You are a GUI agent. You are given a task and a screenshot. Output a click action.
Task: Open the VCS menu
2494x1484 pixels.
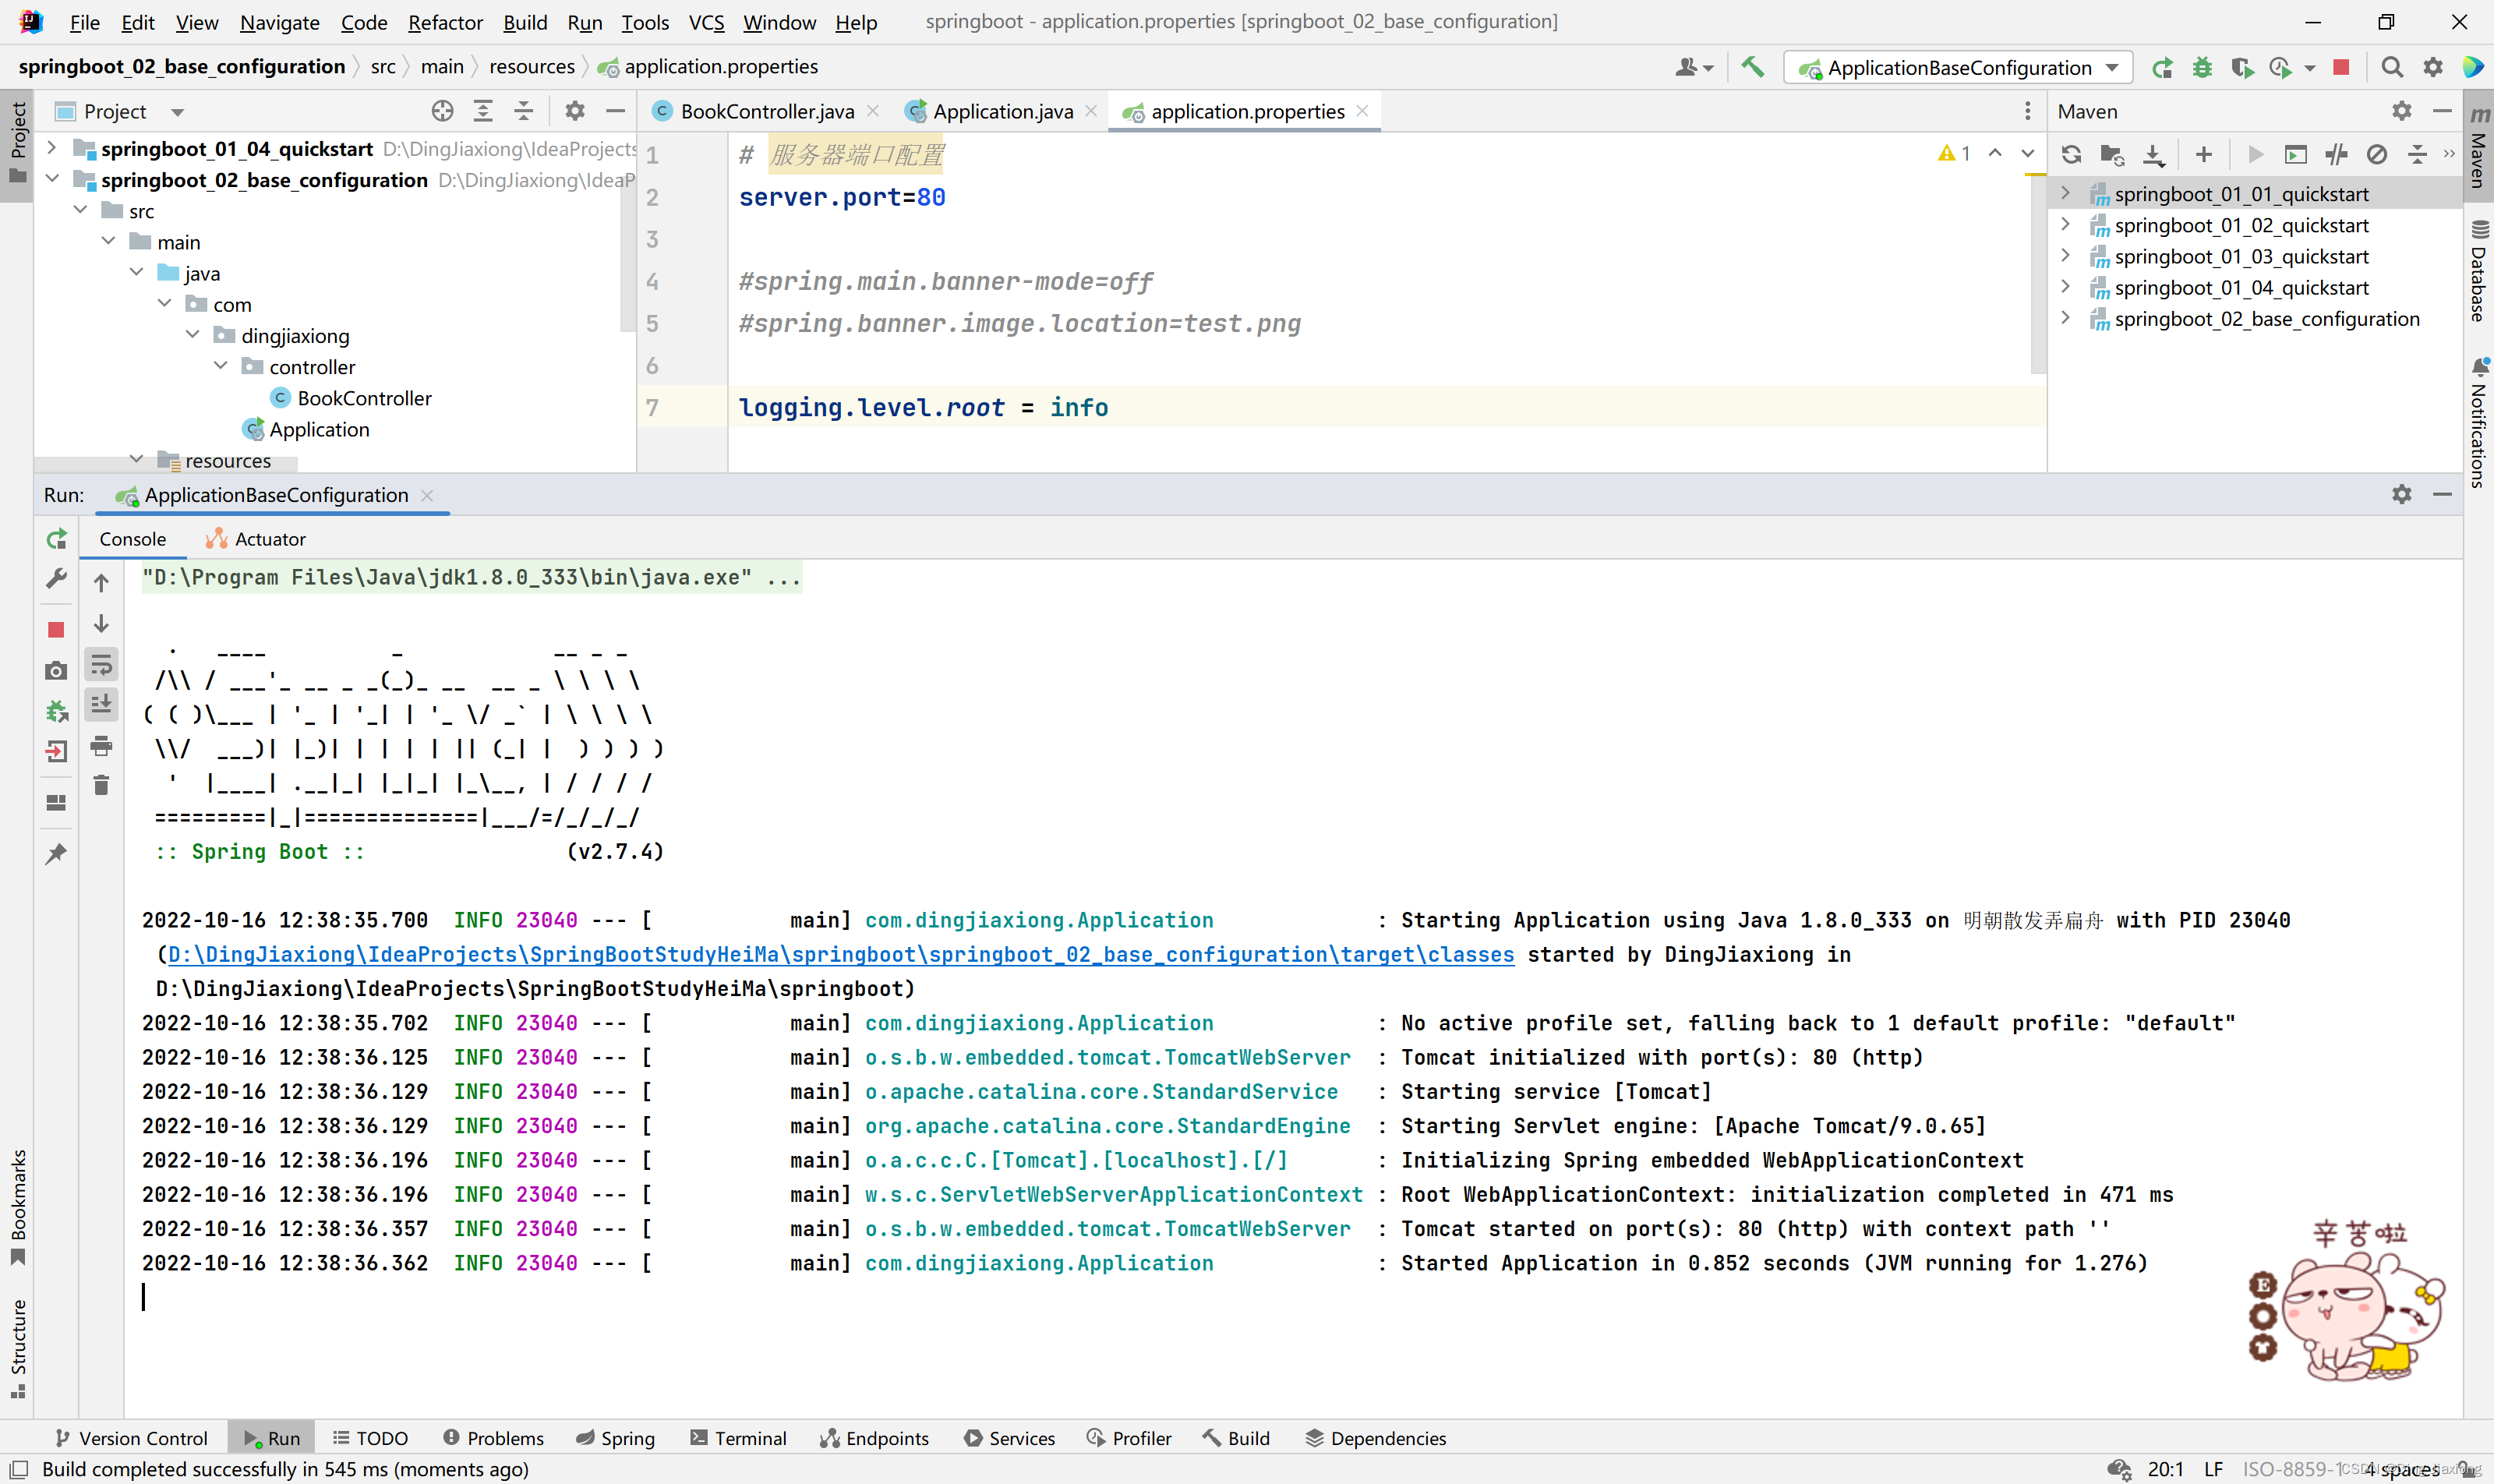[706, 22]
